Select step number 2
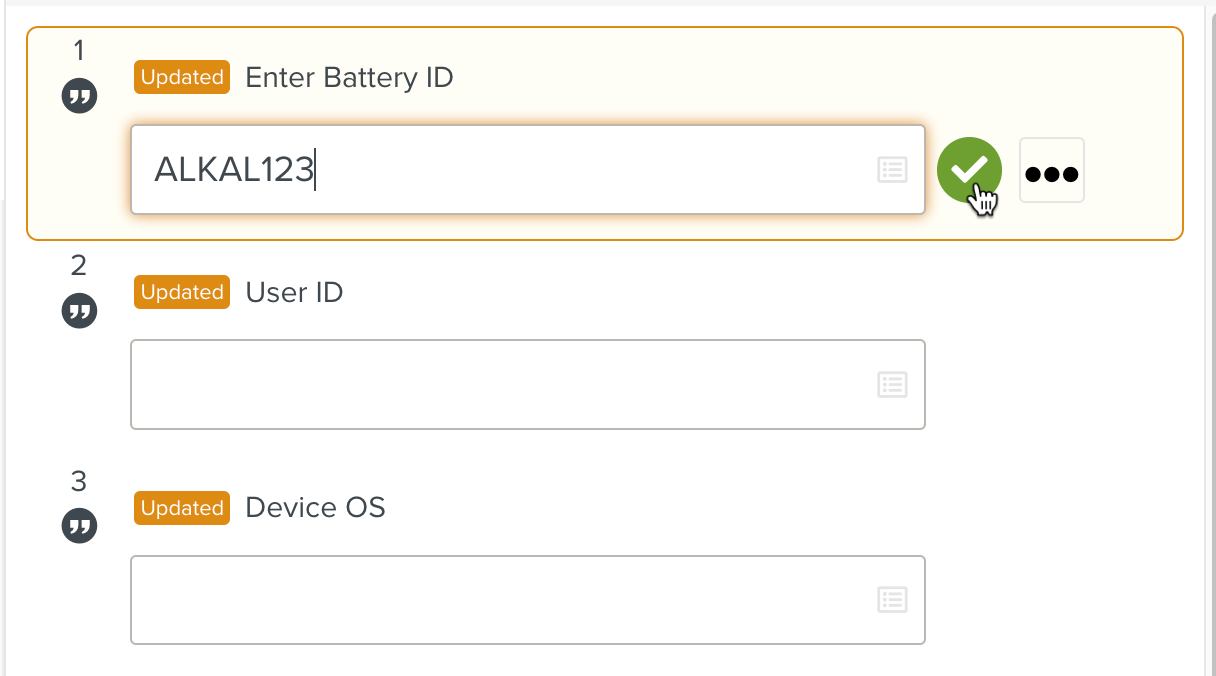 80,265
